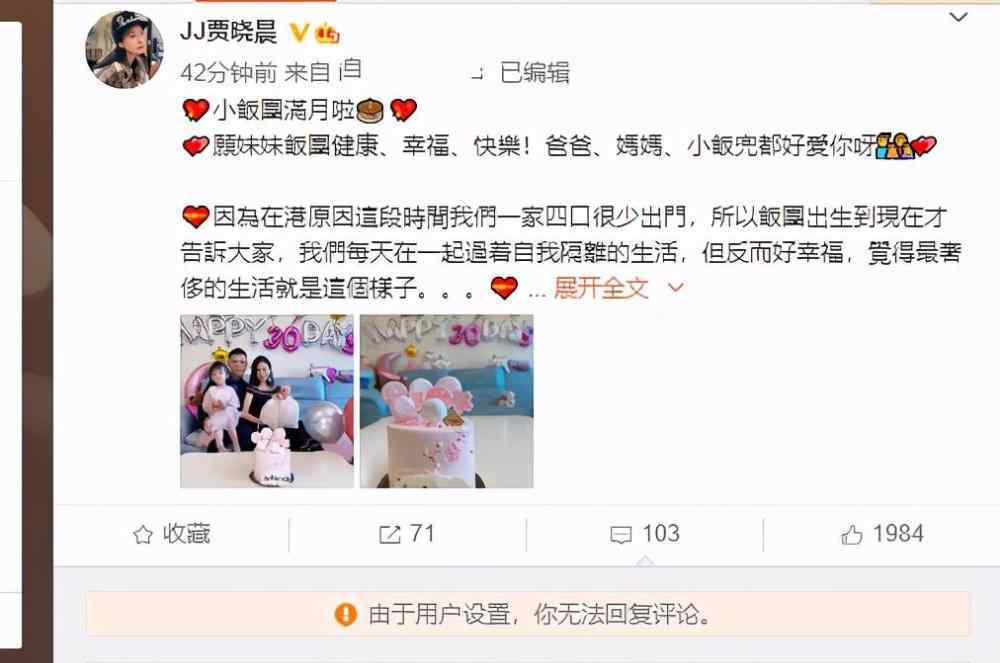Click the 收藏 star icon

(x=143, y=534)
